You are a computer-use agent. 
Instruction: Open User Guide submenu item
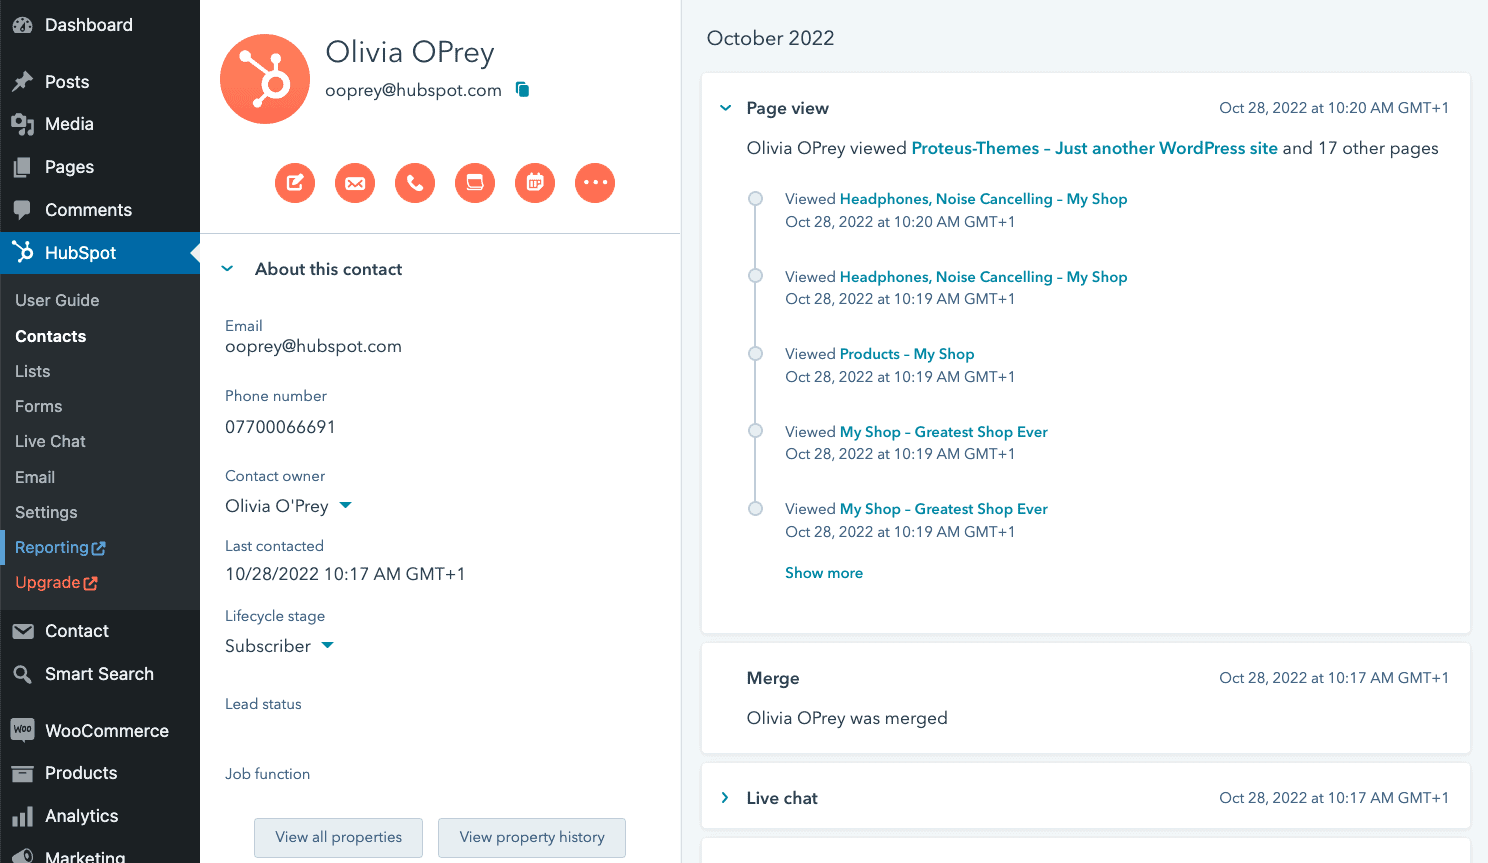[57, 300]
